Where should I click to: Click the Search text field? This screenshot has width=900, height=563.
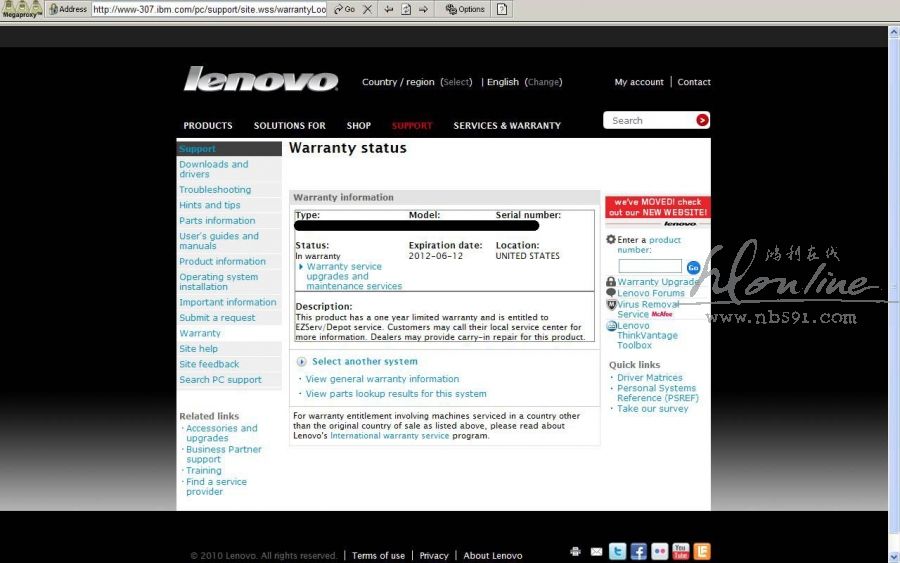click(649, 120)
